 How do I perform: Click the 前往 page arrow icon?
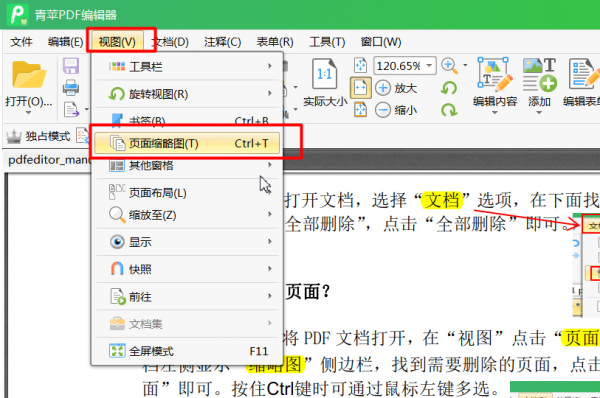pos(117,296)
